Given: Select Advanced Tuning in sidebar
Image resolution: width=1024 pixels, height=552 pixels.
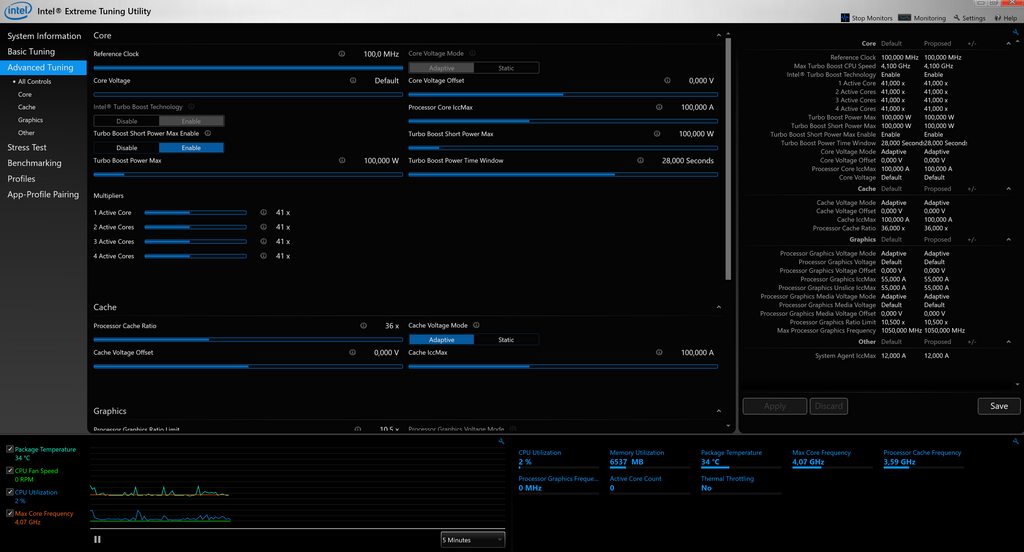Looking at the screenshot, I should 44,67.
